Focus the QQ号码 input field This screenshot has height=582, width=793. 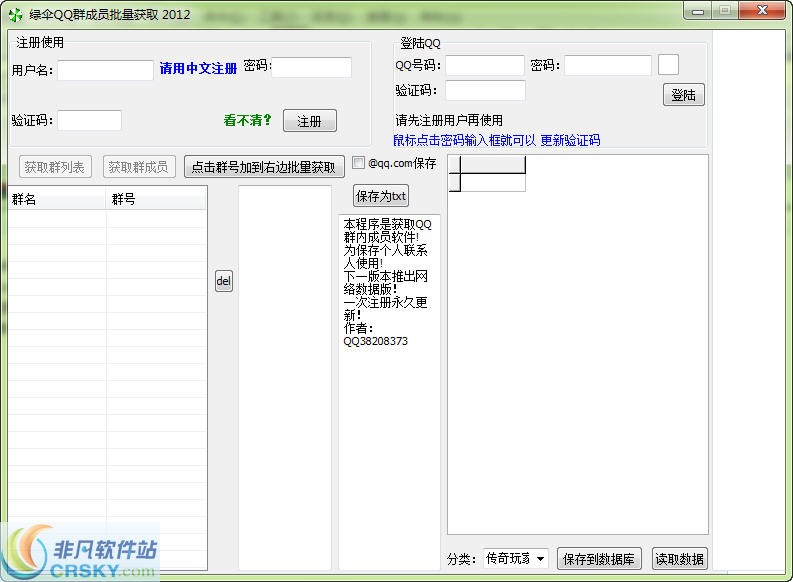coord(484,65)
